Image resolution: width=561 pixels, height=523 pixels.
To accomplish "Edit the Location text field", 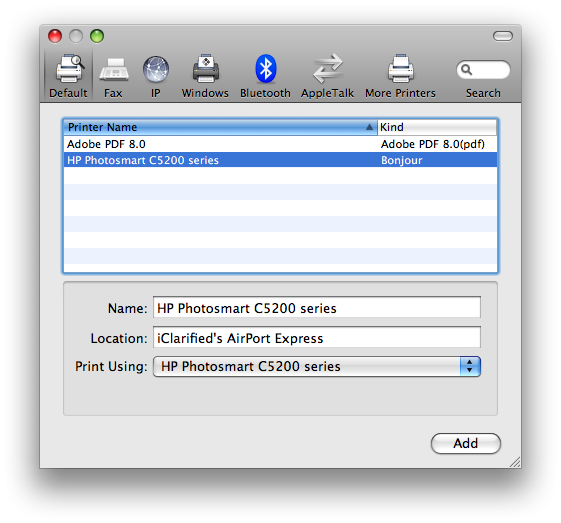I will tap(317, 337).
